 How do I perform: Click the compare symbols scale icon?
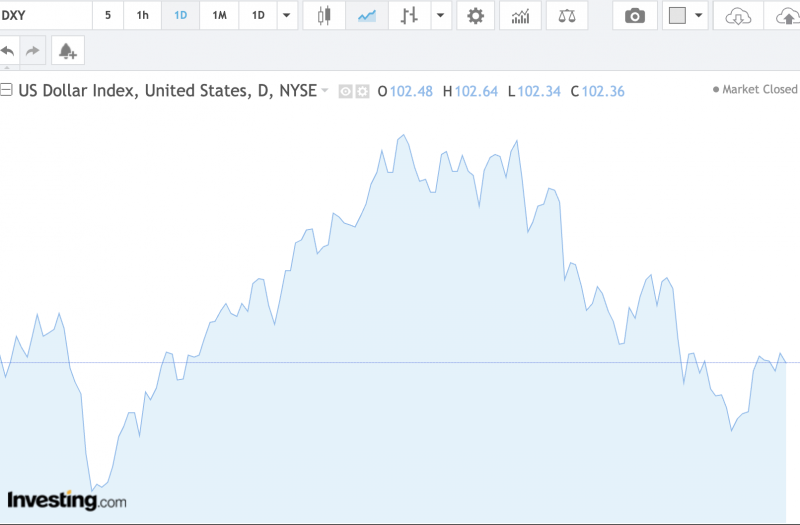point(567,16)
